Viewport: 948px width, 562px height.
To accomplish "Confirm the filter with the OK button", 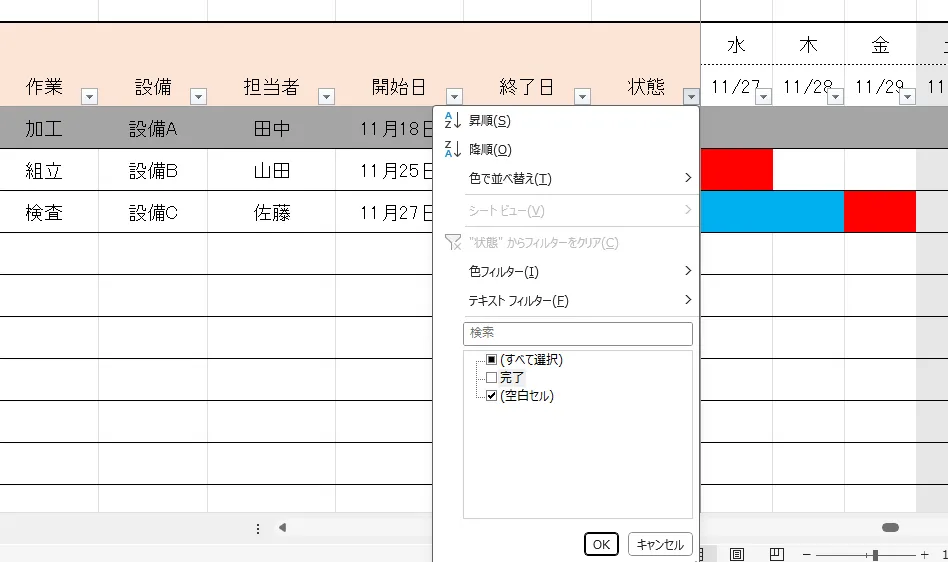I will (x=601, y=544).
